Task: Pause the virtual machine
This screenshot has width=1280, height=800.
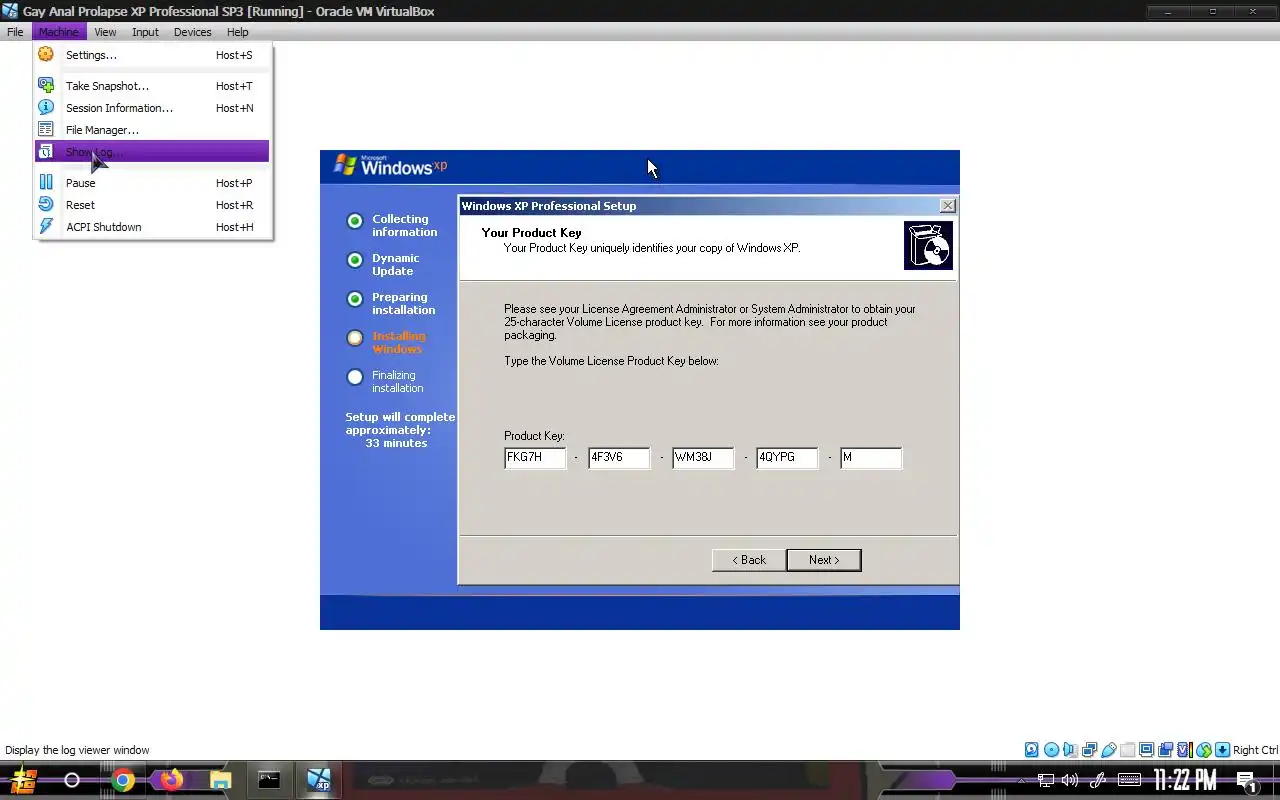Action: (152, 183)
